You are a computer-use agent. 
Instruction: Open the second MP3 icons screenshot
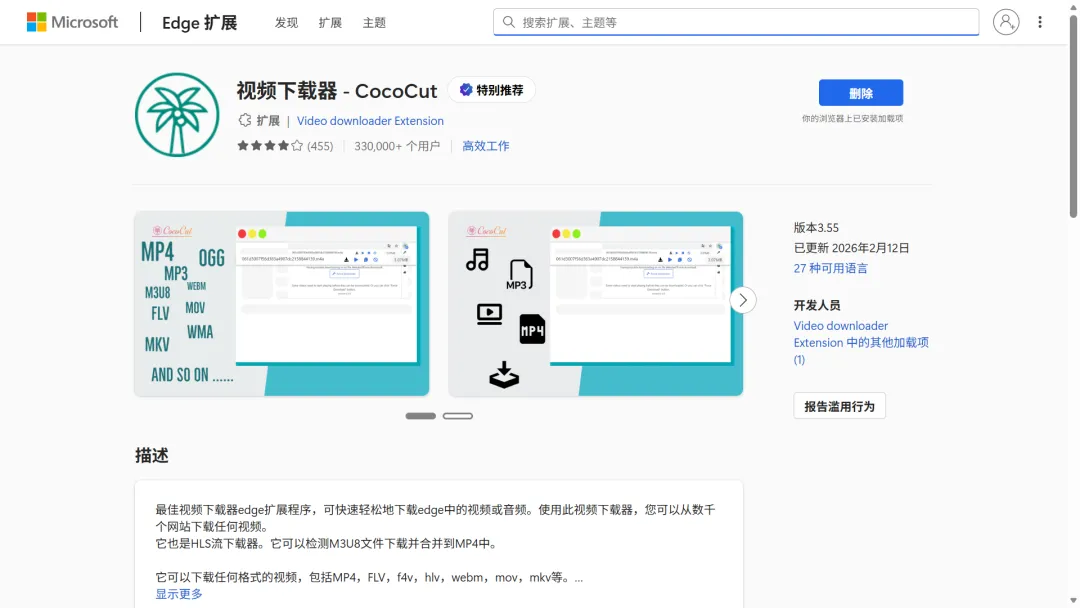tap(596, 304)
